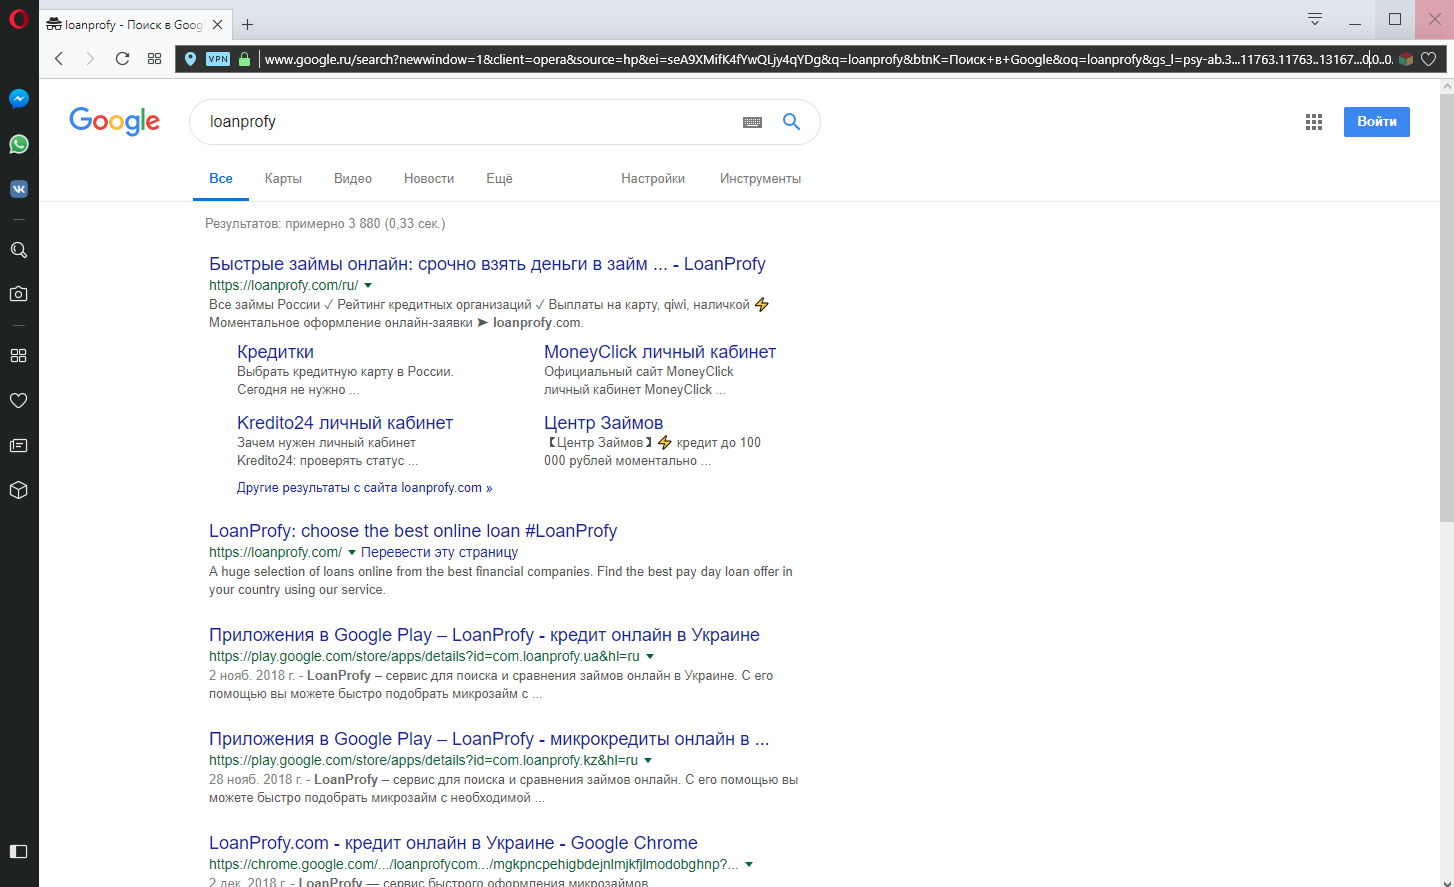This screenshot has height=887, width=1454.
Task: Expand arrow next to https://loanprofy.com/
Action: 352,553
